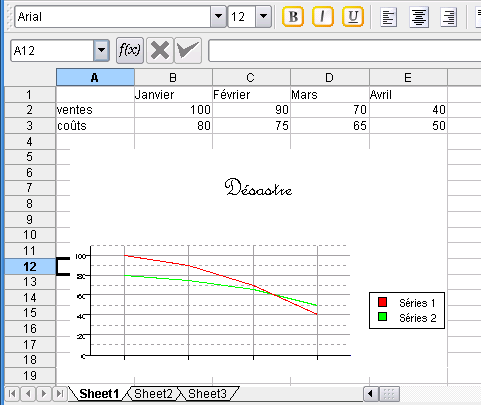The width and height of the screenshot is (481, 405).
Task: Cancel cell input with X icon
Action: (x=160, y=50)
